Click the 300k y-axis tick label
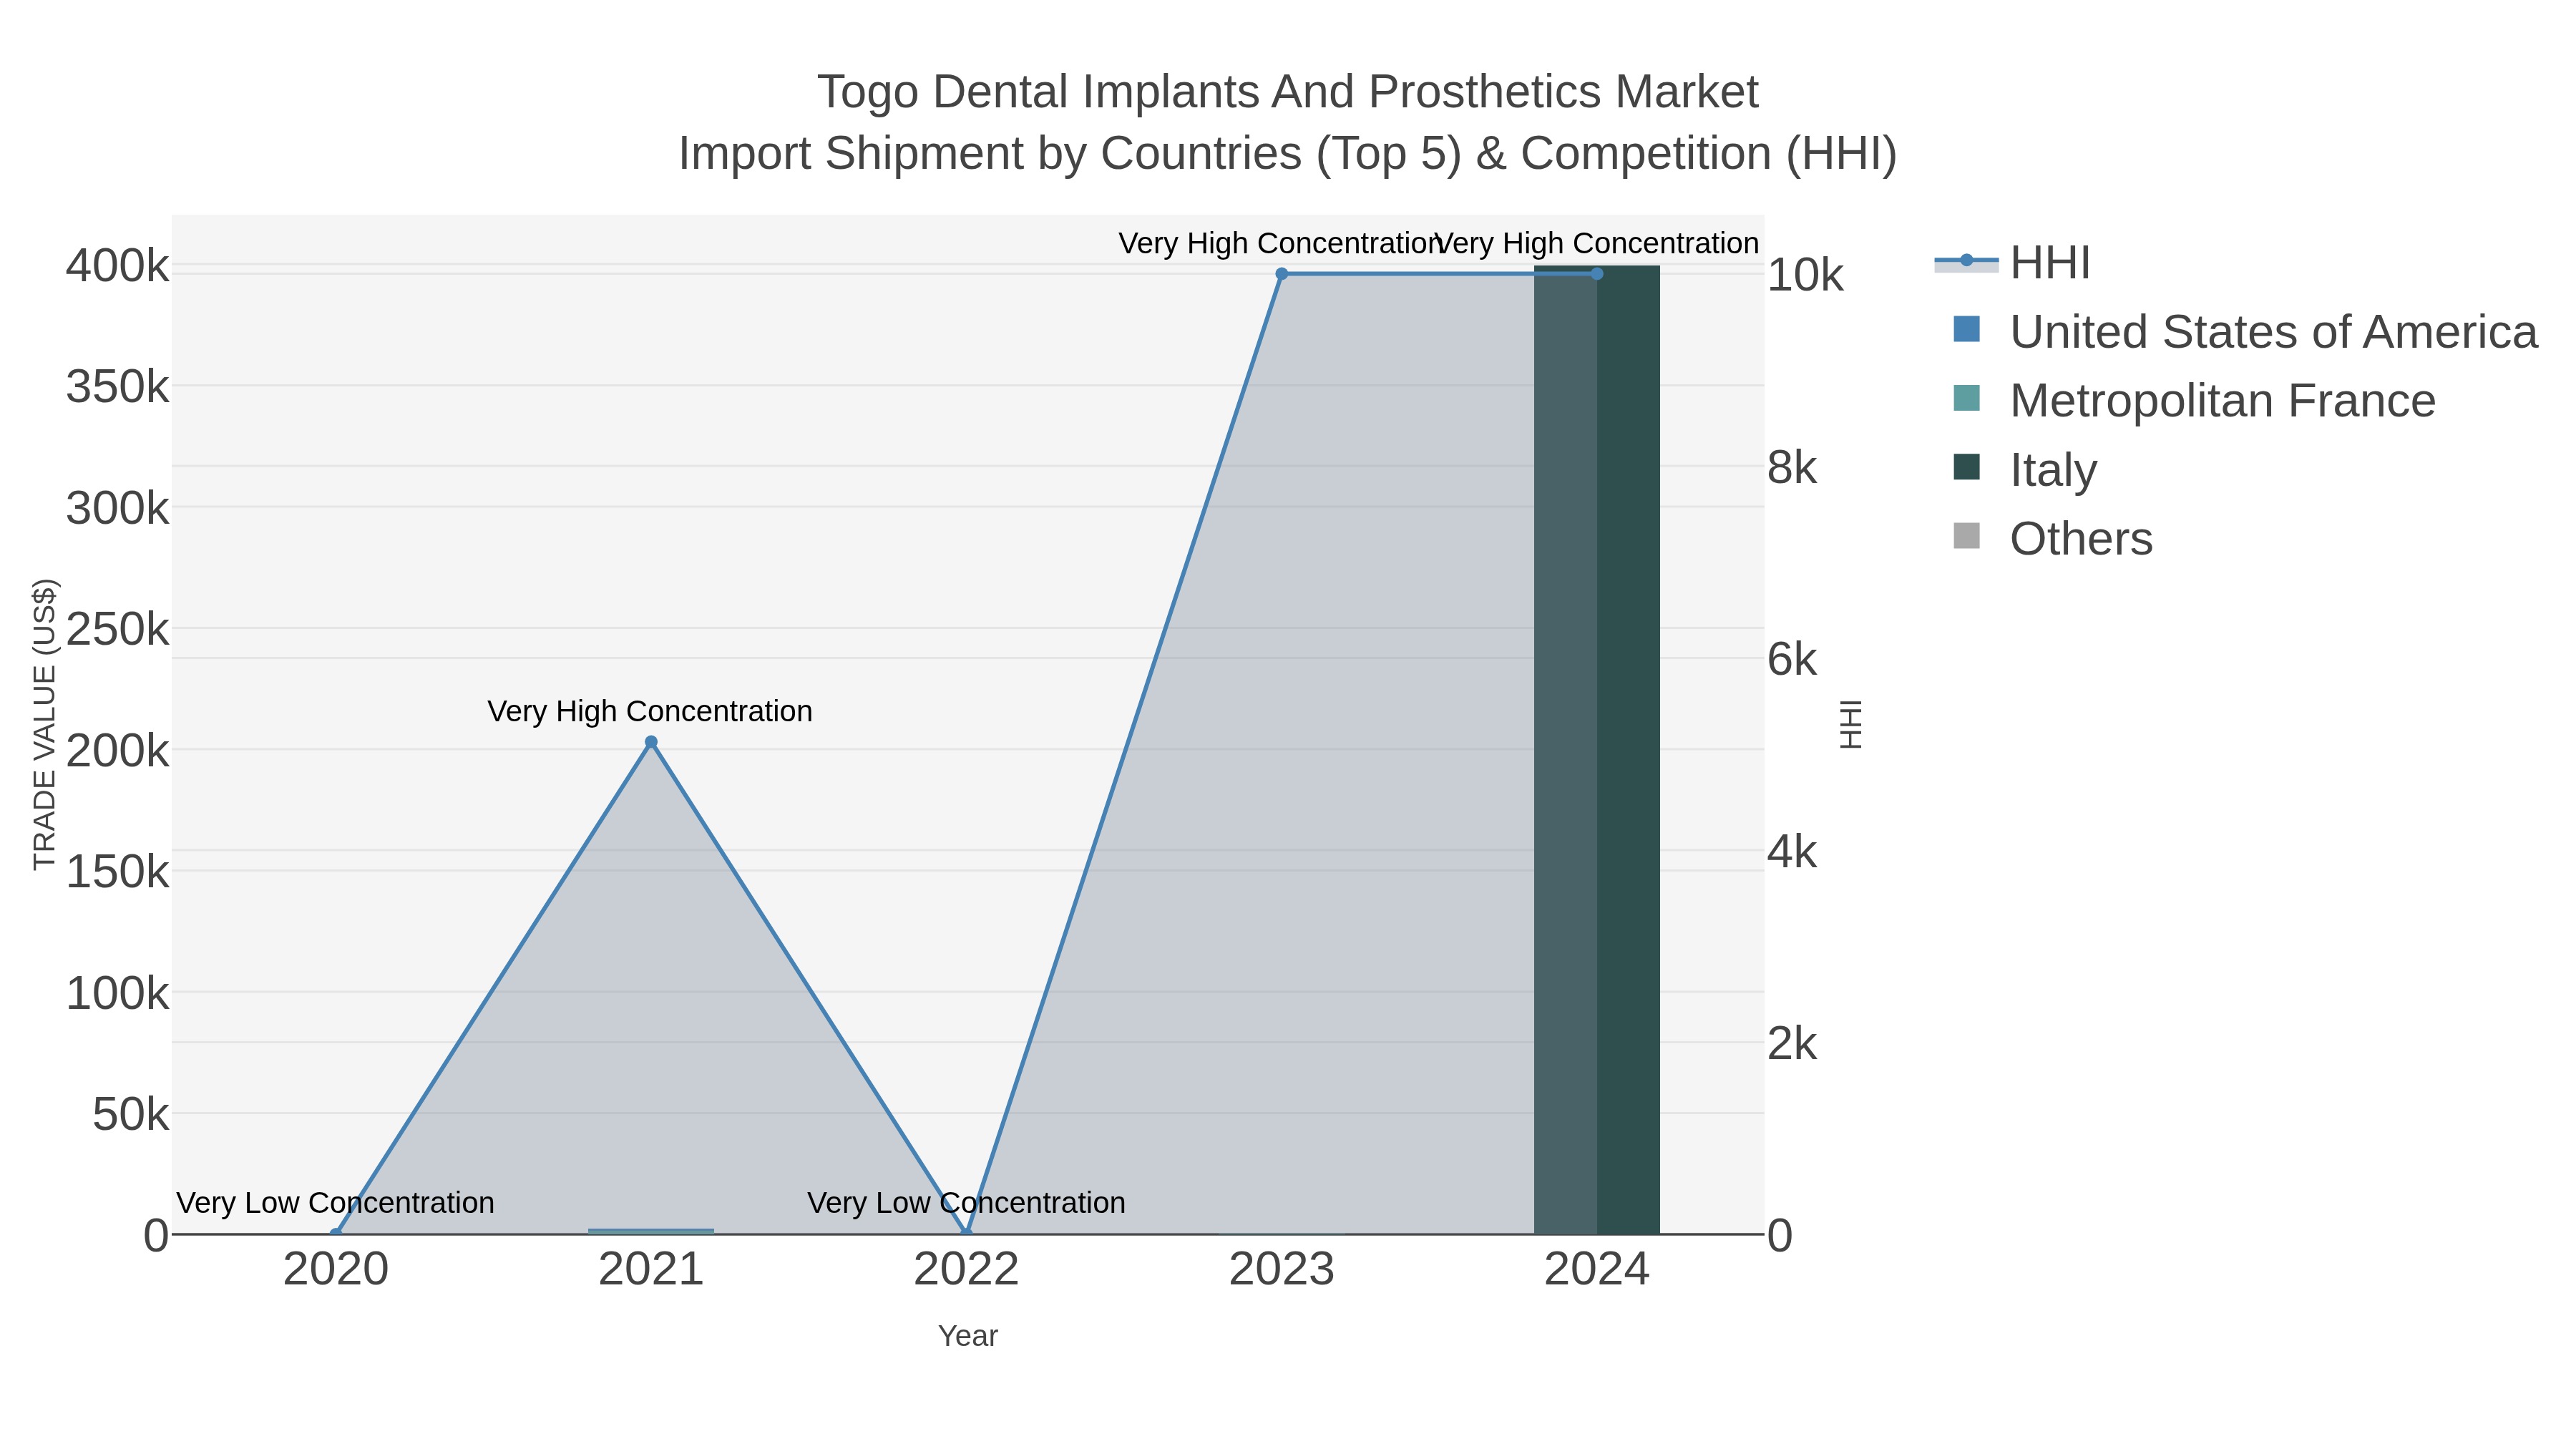 click(x=117, y=508)
